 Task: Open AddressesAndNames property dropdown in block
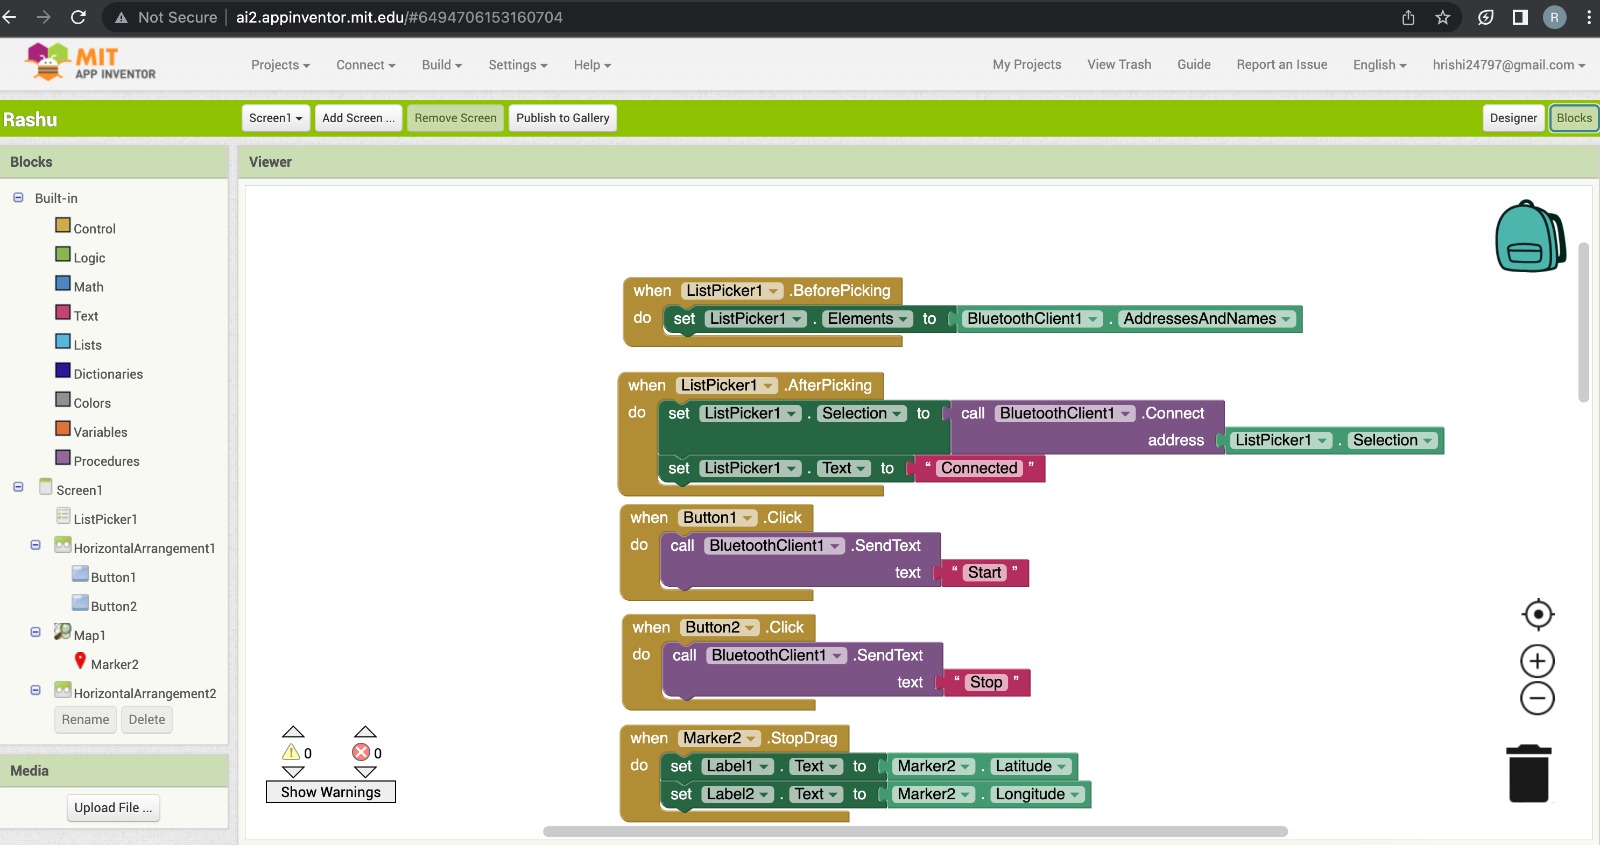click(1207, 319)
